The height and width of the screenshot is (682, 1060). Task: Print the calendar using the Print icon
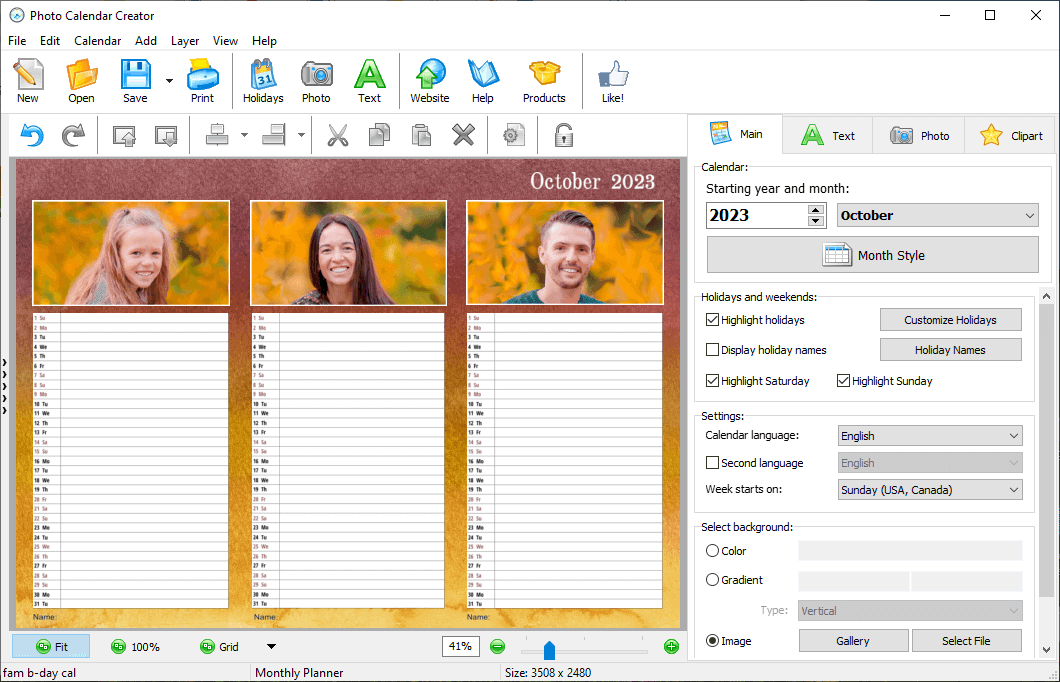(202, 80)
